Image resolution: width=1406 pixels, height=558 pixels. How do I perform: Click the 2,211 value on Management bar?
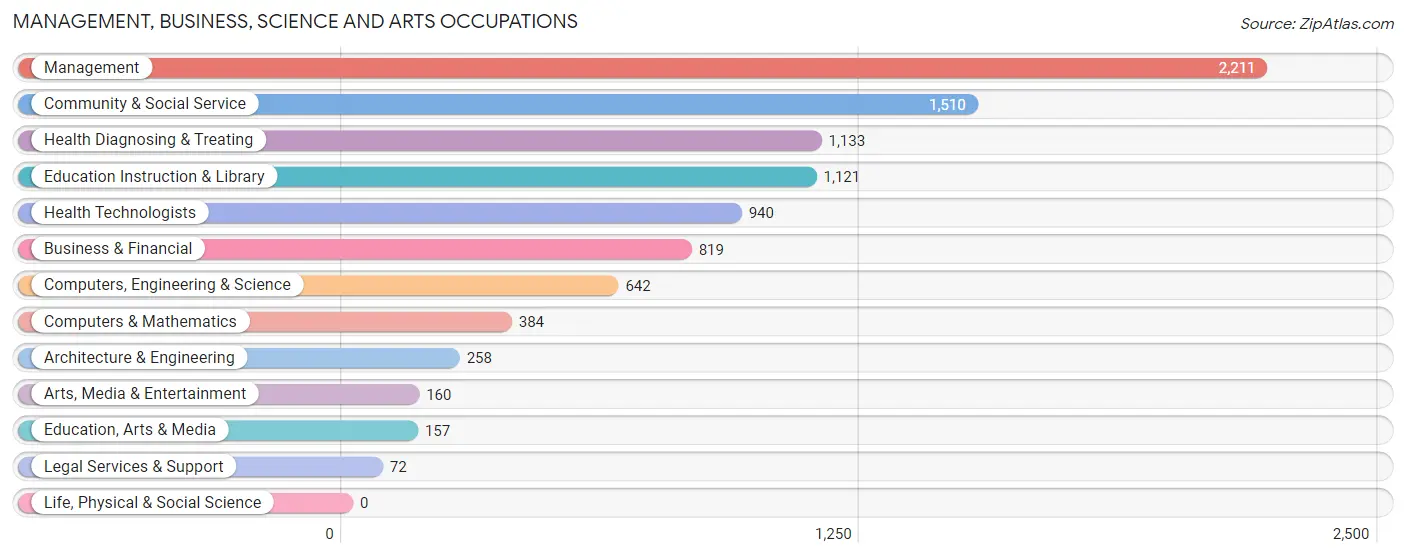pyautogui.click(x=1236, y=68)
